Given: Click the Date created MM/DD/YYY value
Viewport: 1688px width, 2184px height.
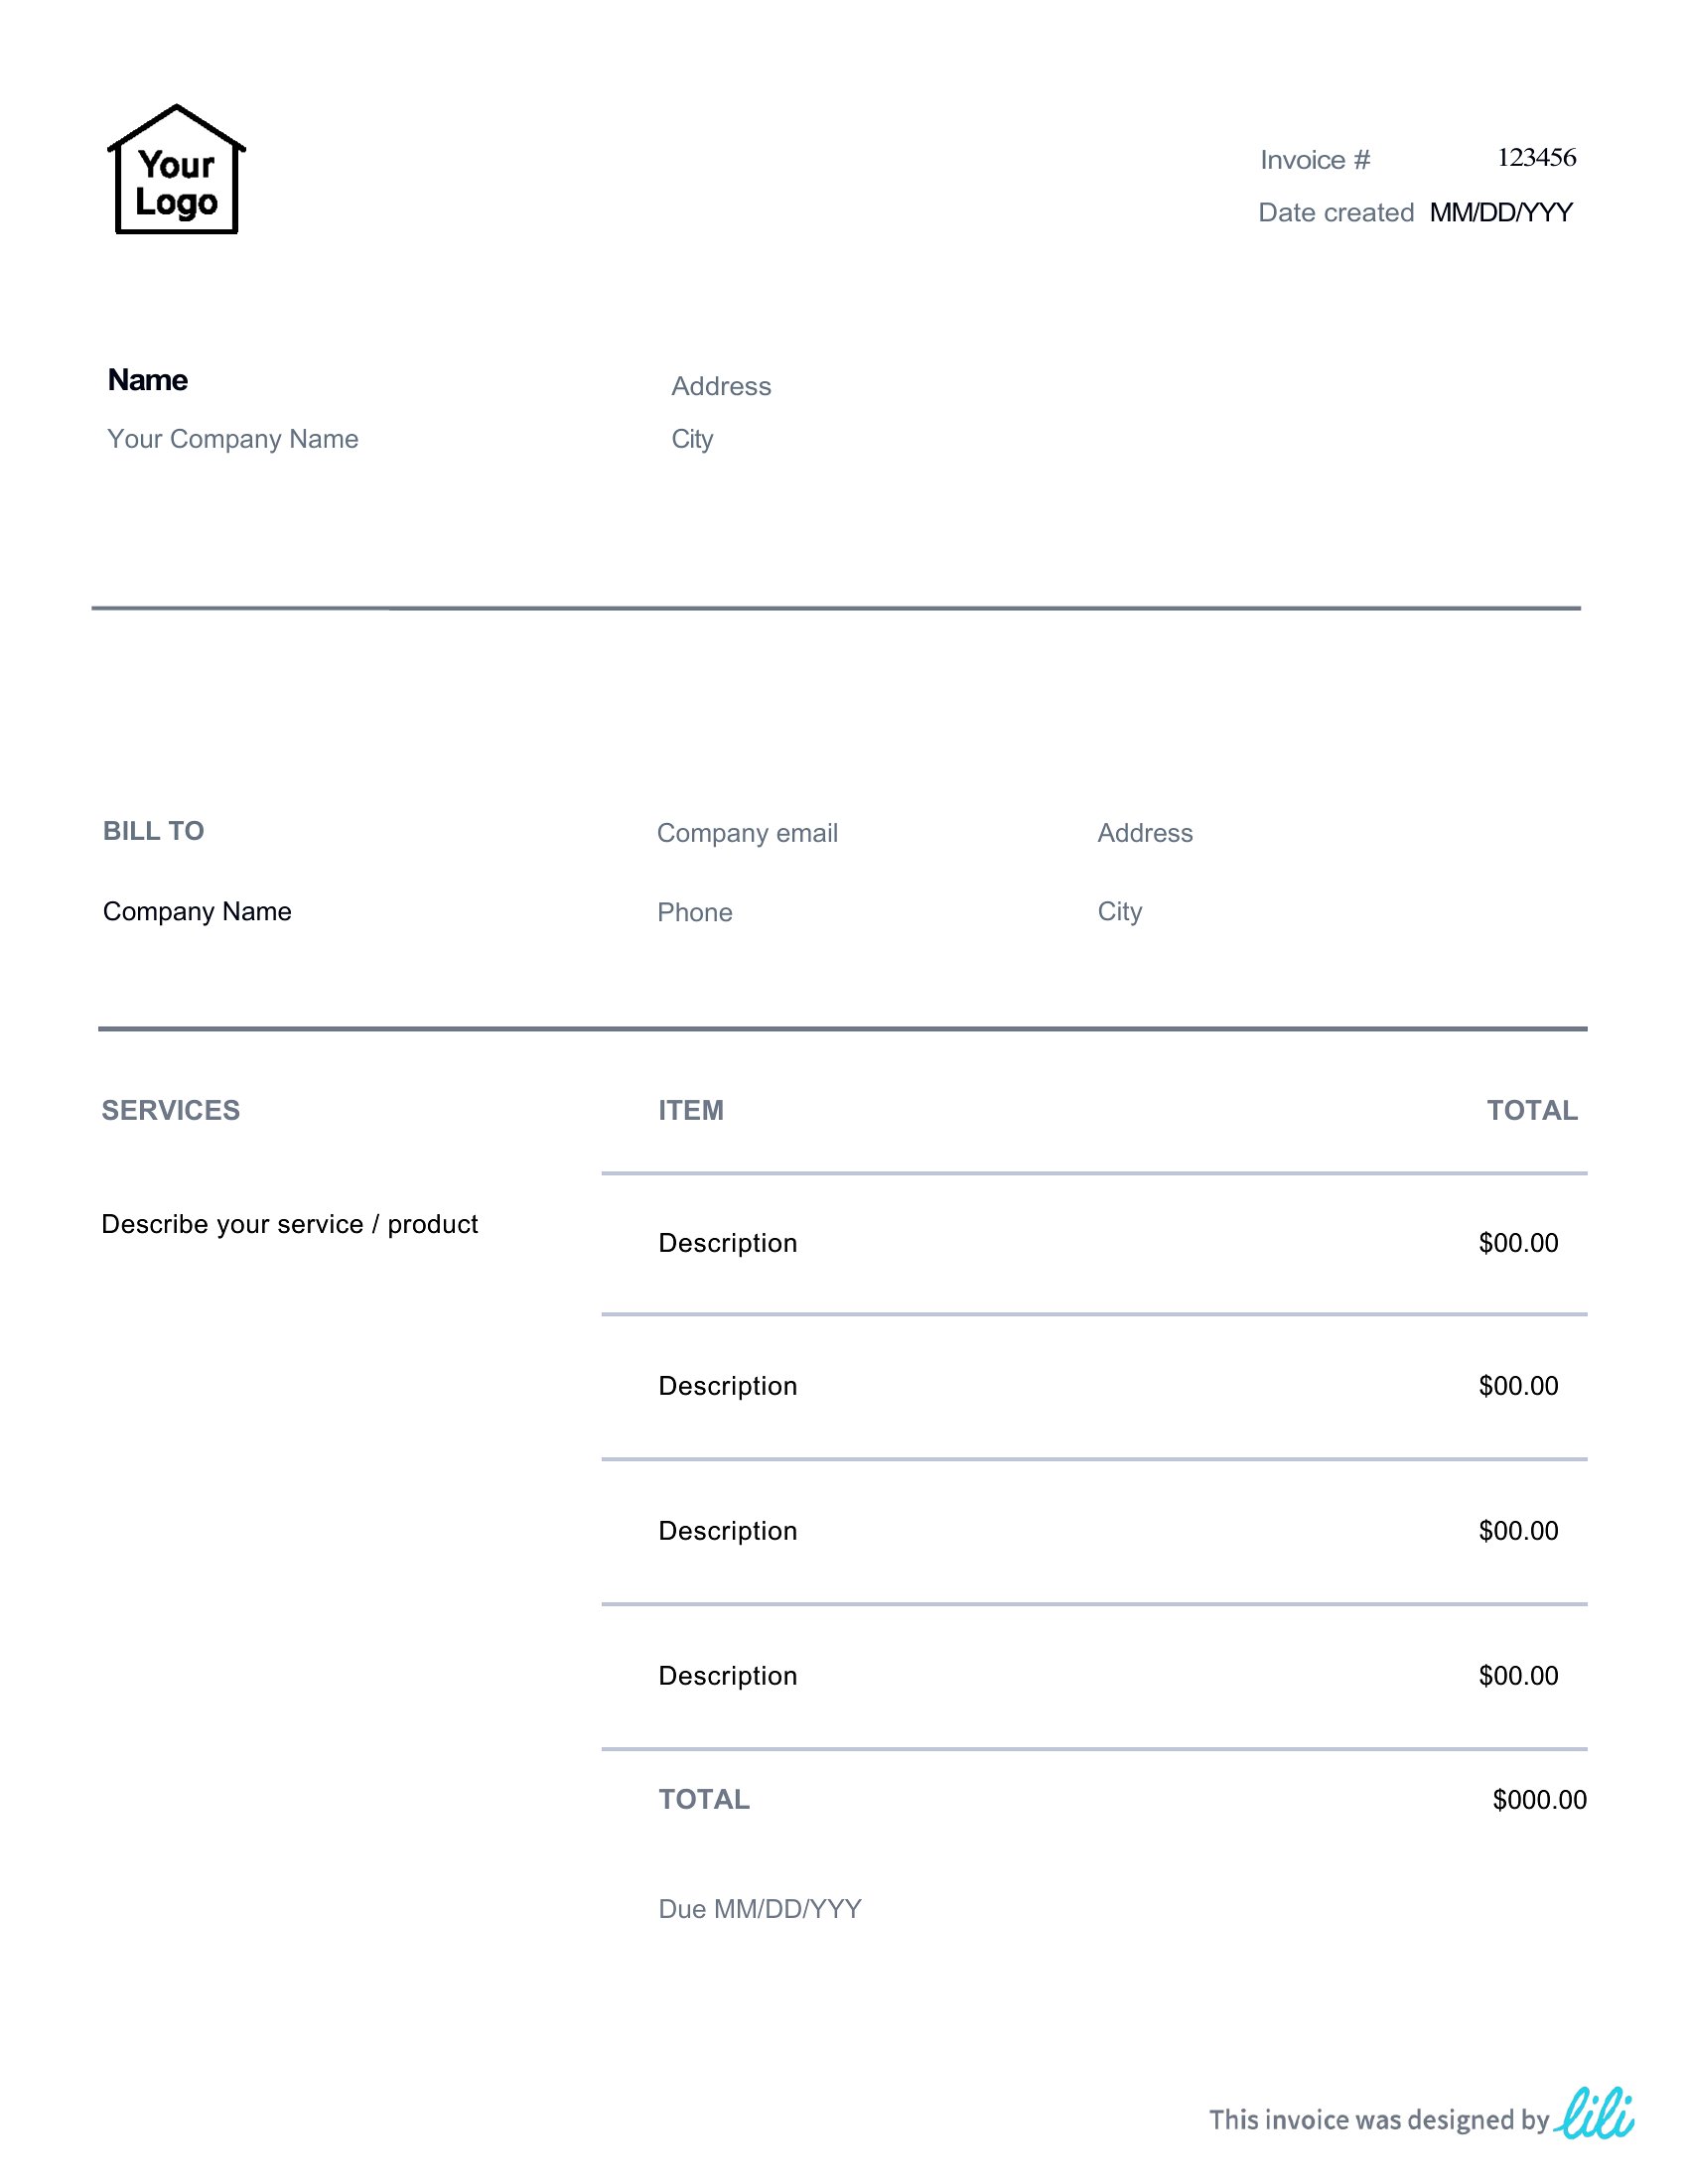Looking at the screenshot, I should 1501,212.
